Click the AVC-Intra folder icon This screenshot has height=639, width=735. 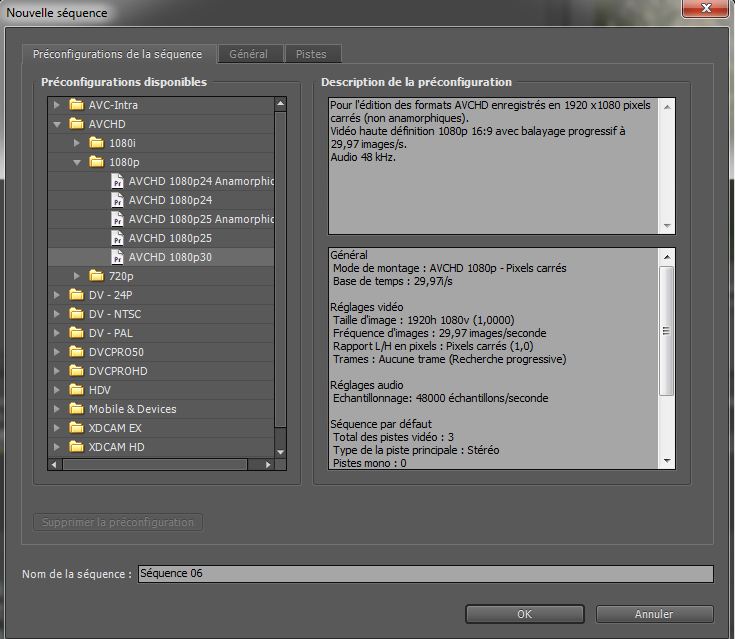pos(76,105)
